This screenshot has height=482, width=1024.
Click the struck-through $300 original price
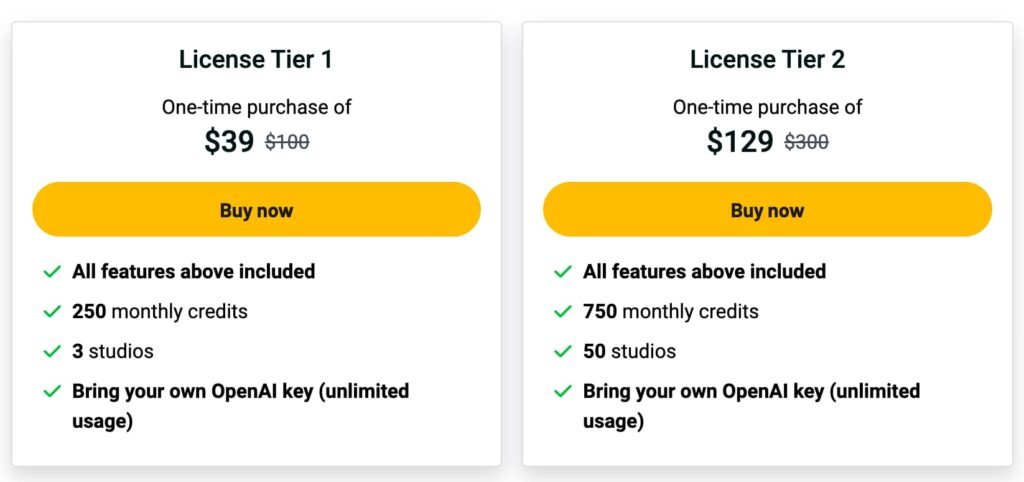[x=807, y=142]
